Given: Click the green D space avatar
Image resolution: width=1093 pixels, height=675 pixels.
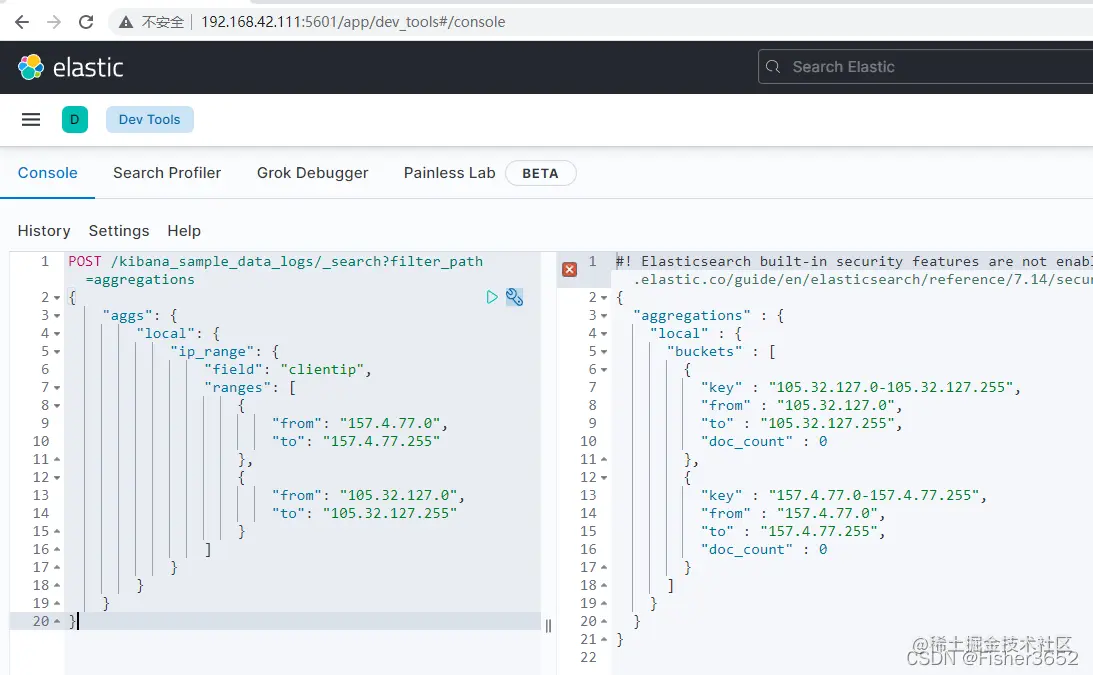Looking at the screenshot, I should pyautogui.click(x=75, y=119).
